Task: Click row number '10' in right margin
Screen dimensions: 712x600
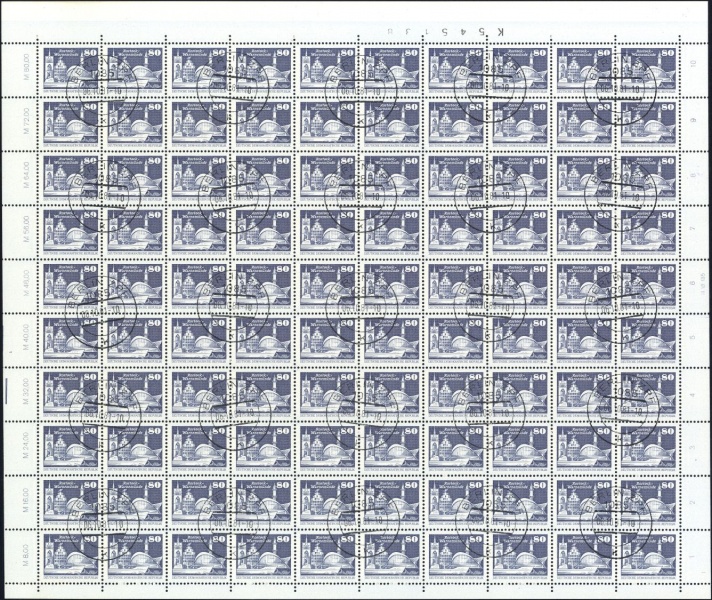Action: (x=692, y=63)
